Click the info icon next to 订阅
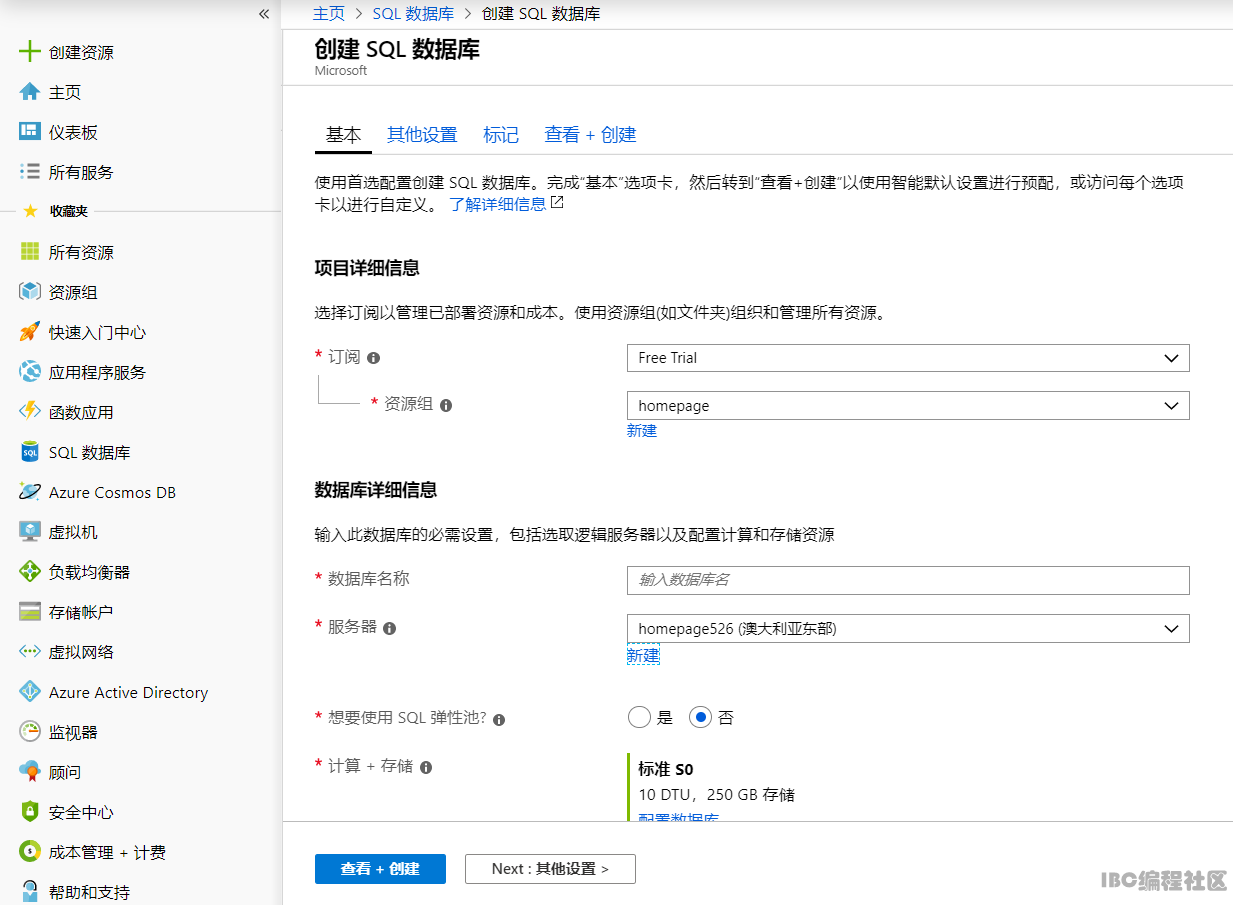The width and height of the screenshot is (1233, 905). (374, 358)
